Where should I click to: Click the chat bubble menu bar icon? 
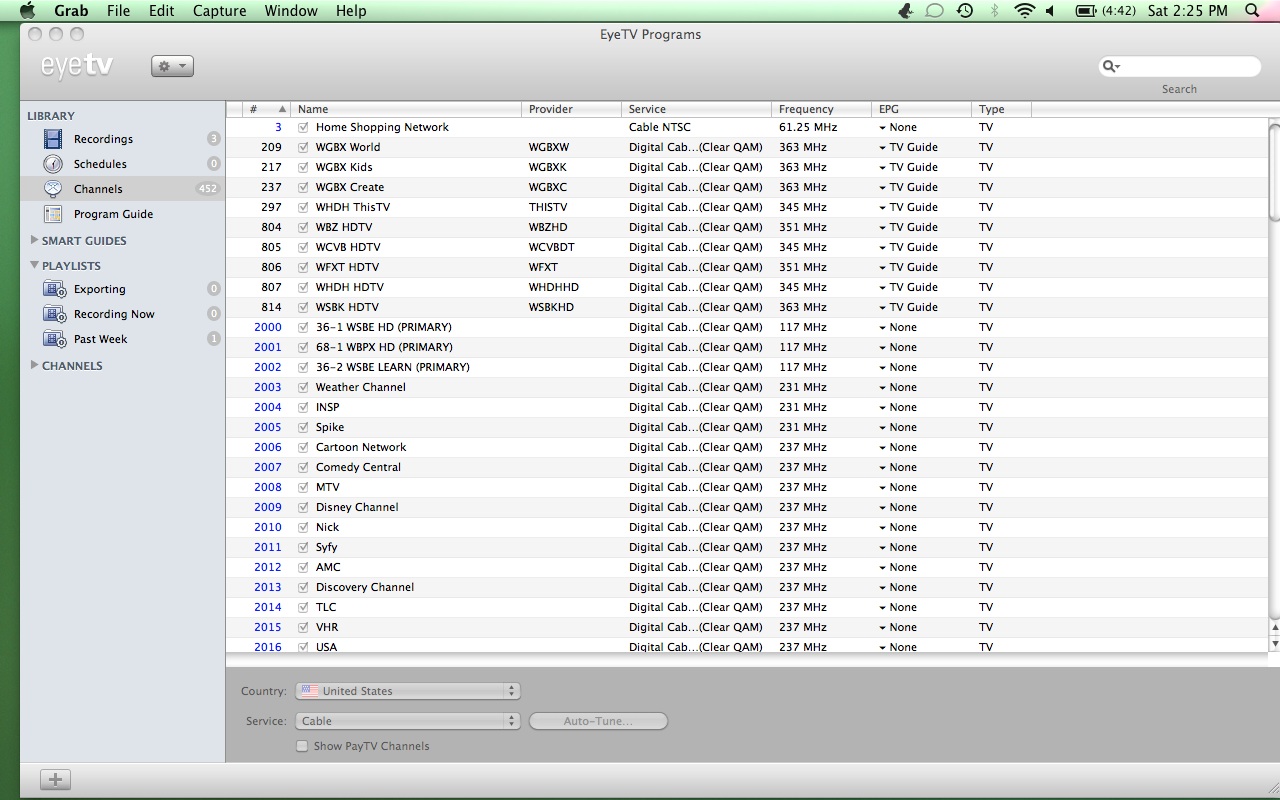(x=935, y=11)
